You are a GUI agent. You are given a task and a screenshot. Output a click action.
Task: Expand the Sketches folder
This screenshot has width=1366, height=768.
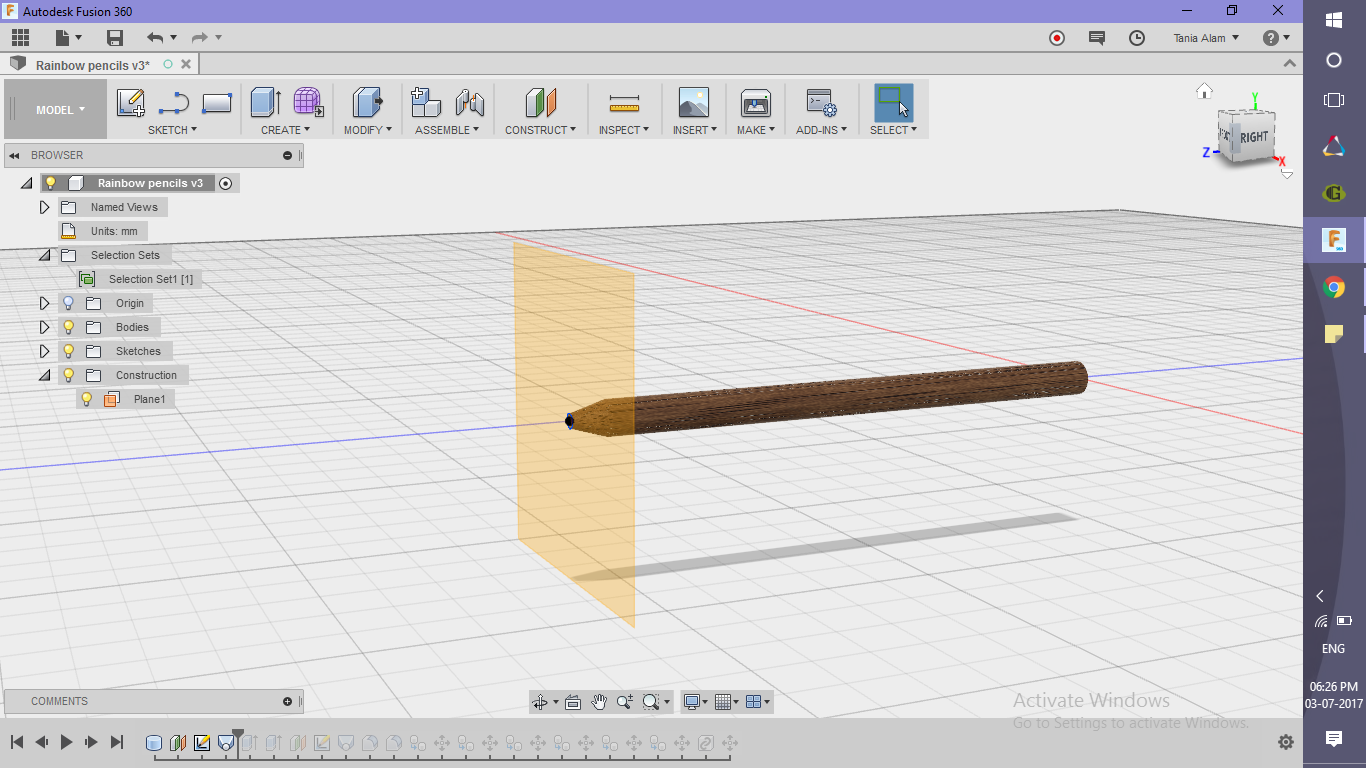point(44,351)
